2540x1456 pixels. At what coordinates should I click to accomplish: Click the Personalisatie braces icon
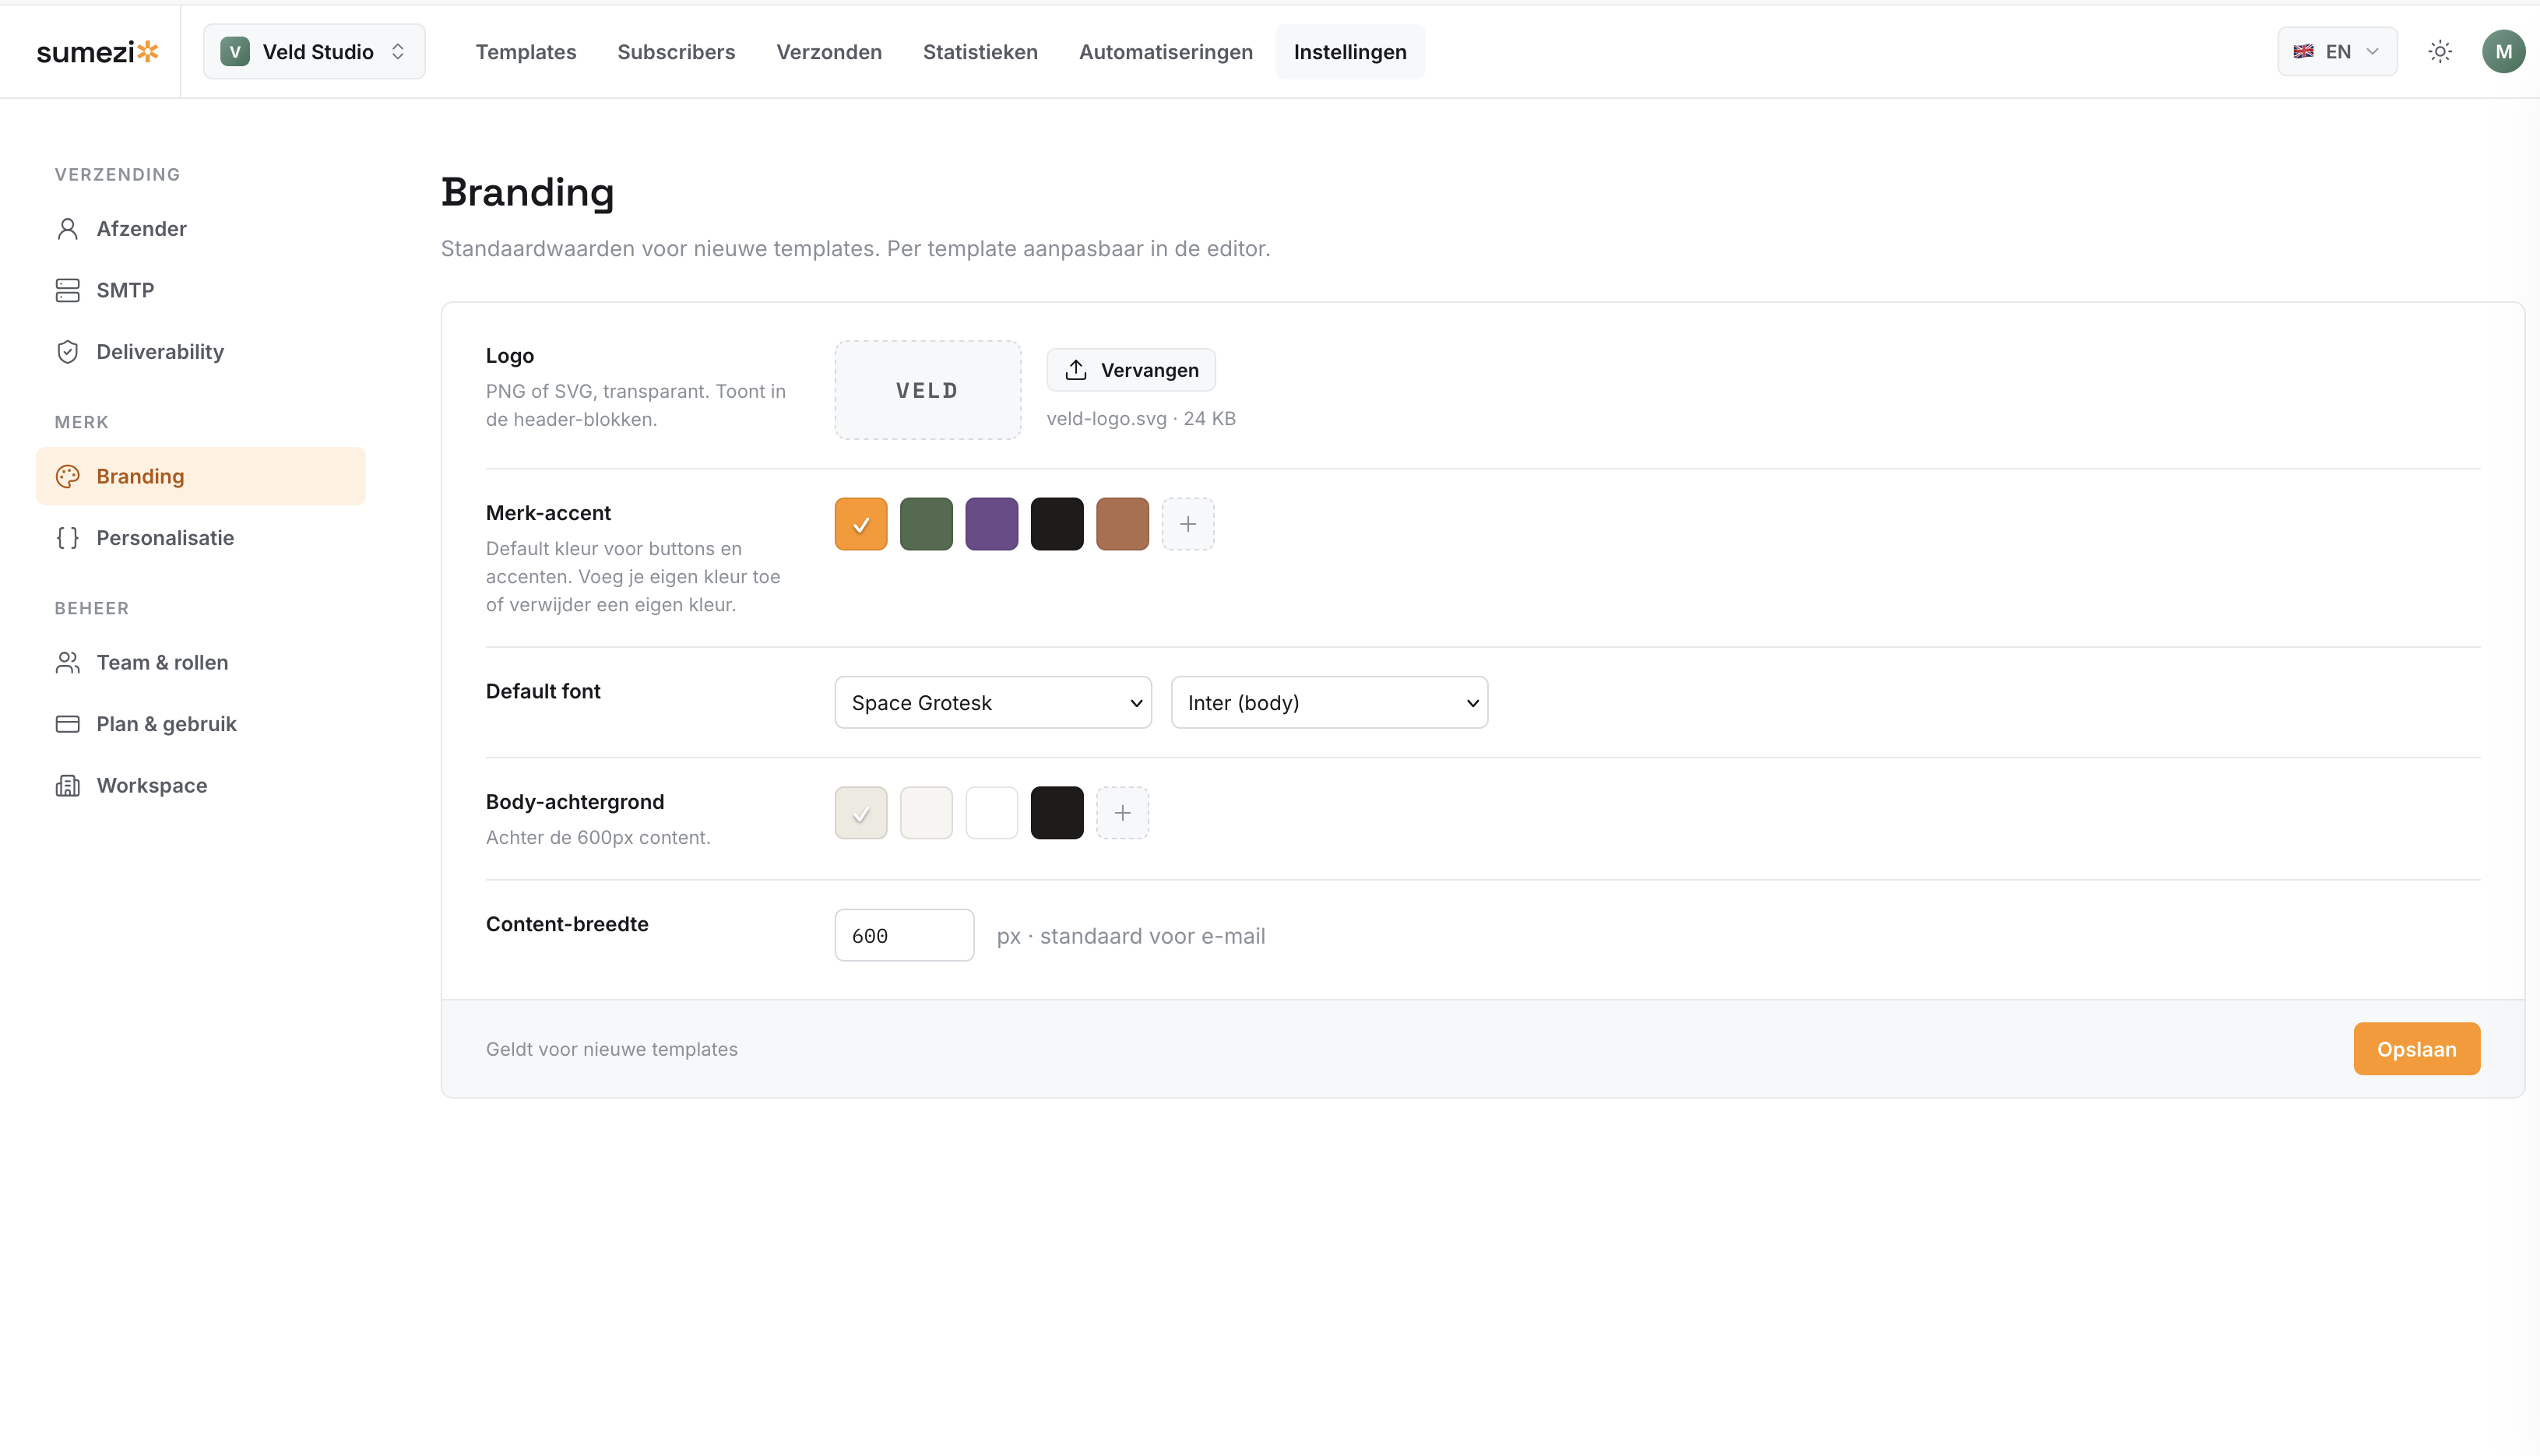click(x=67, y=538)
